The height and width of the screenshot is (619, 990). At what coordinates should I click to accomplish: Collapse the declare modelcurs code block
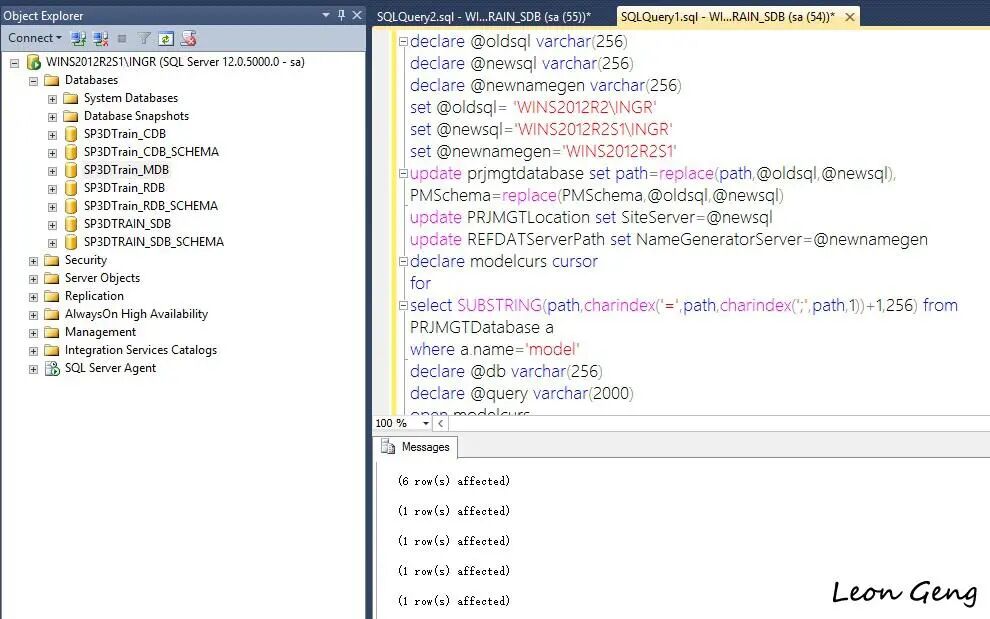click(x=403, y=261)
